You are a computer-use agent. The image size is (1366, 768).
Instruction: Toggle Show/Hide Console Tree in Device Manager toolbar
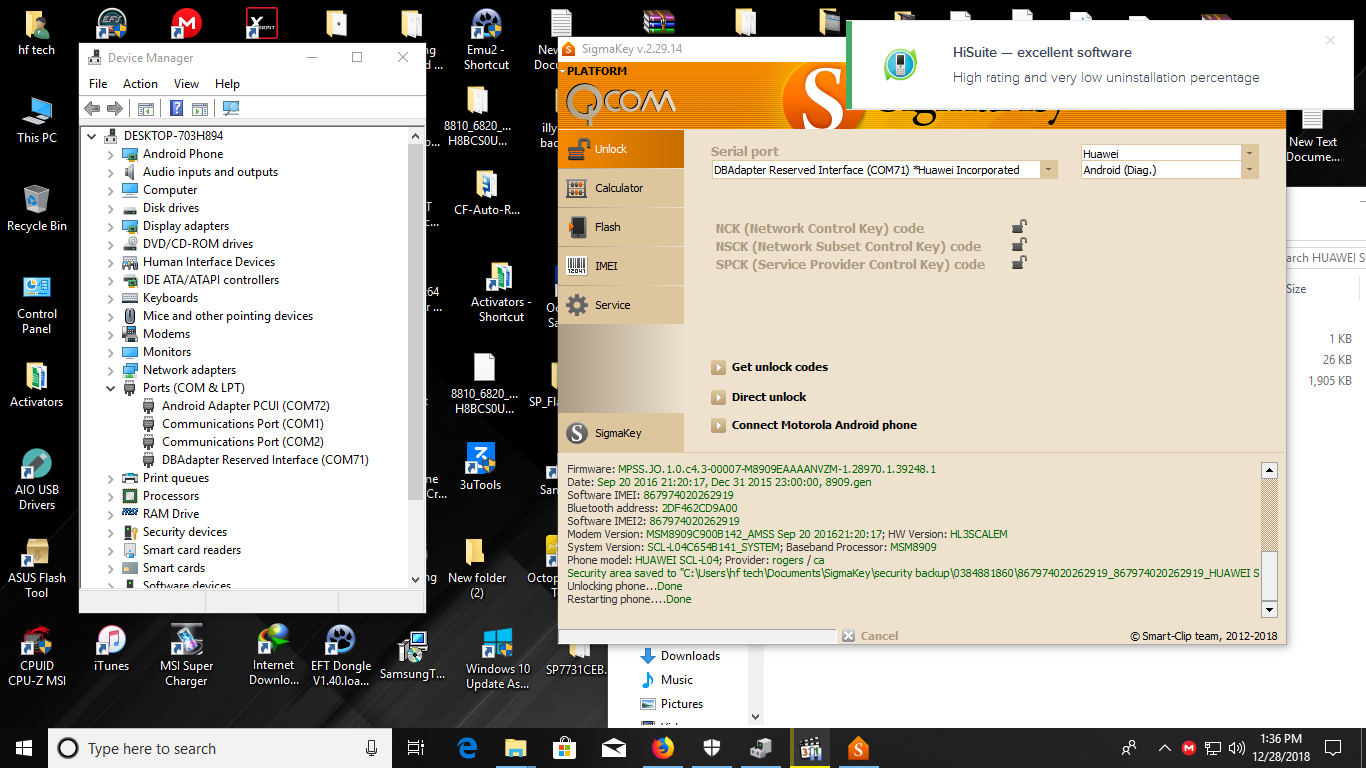pyautogui.click(x=146, y=108)
